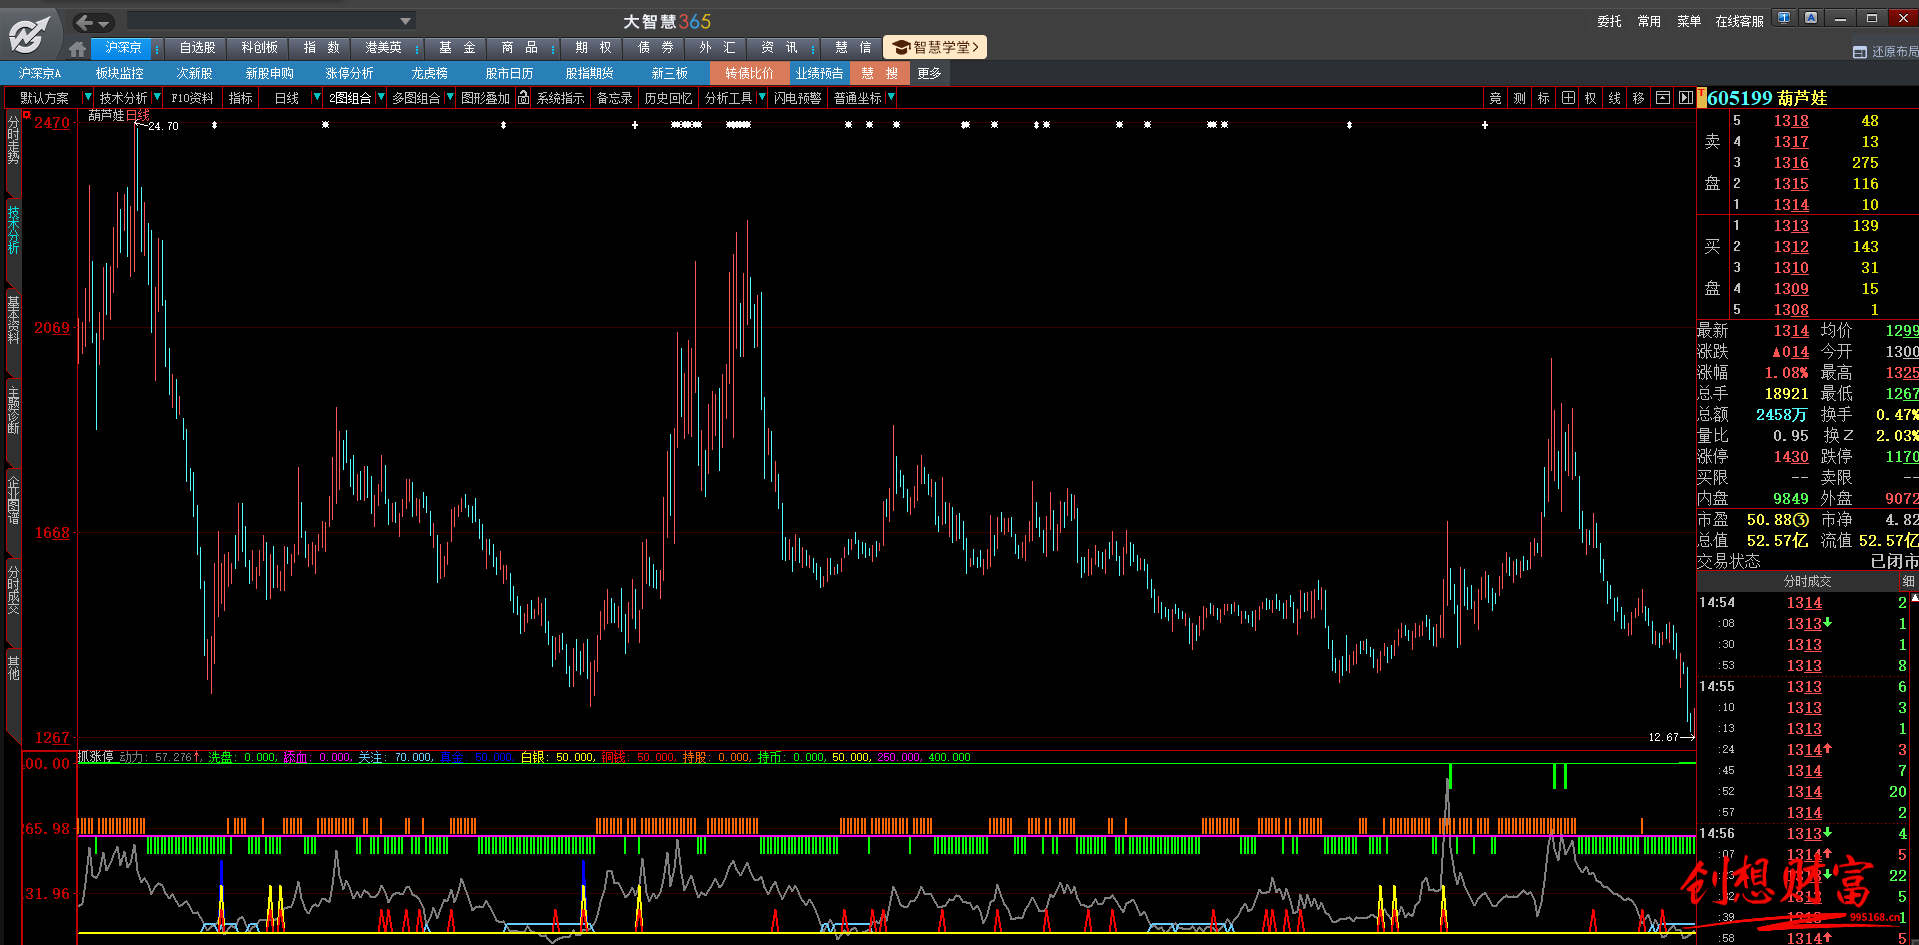Click the buy-5 price 1308
Viewport: 1919px width, 945px height.
point(1791,310)
